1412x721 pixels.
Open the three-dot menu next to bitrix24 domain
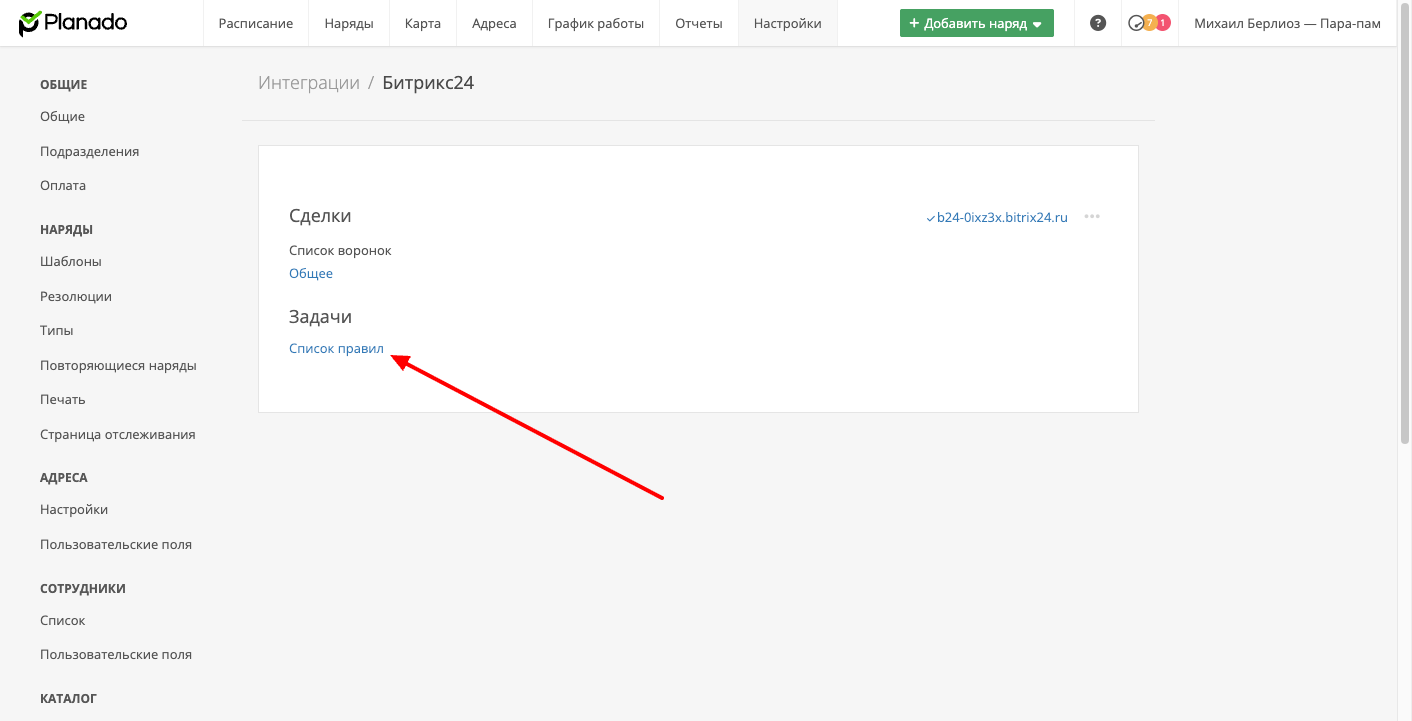(x=1092, y=217)
